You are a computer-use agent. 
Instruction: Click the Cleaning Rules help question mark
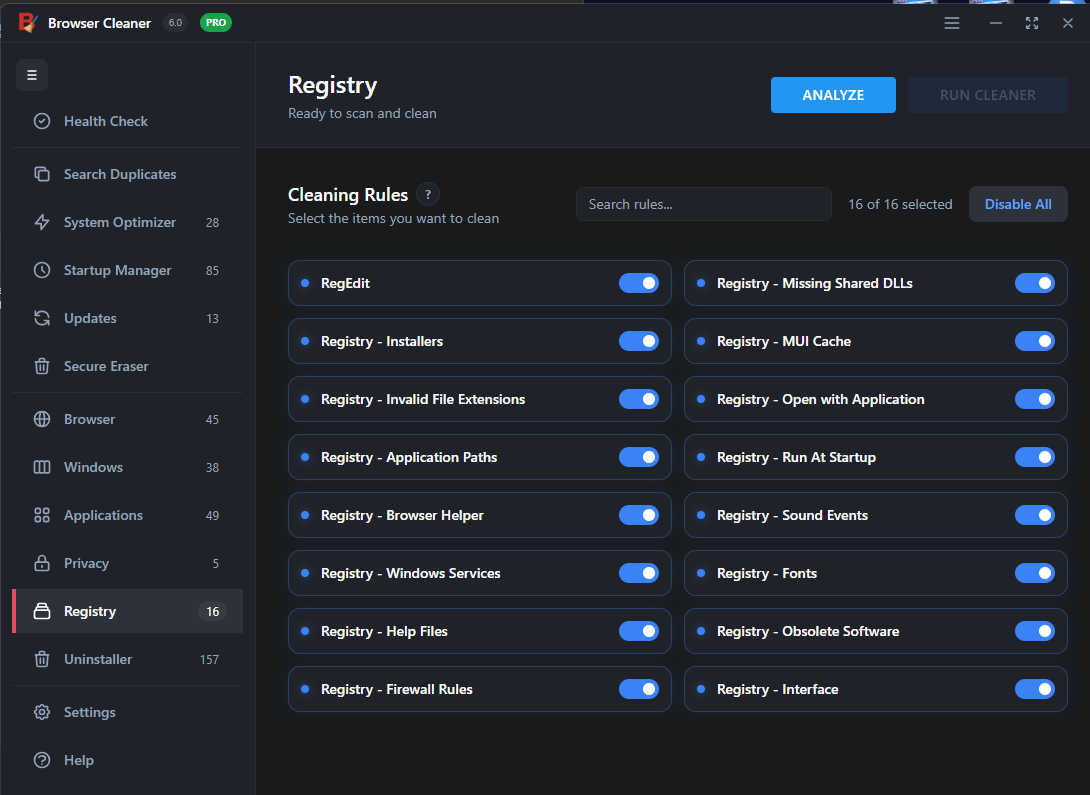(x=428, y=195)
